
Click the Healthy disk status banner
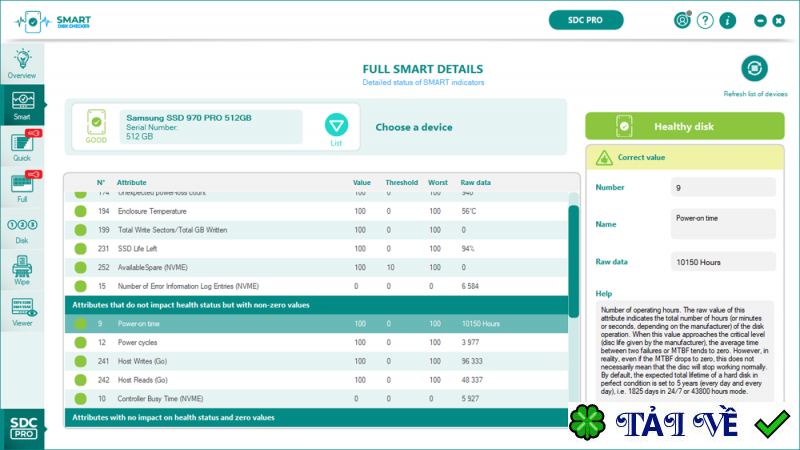click(x=685, y=126)
